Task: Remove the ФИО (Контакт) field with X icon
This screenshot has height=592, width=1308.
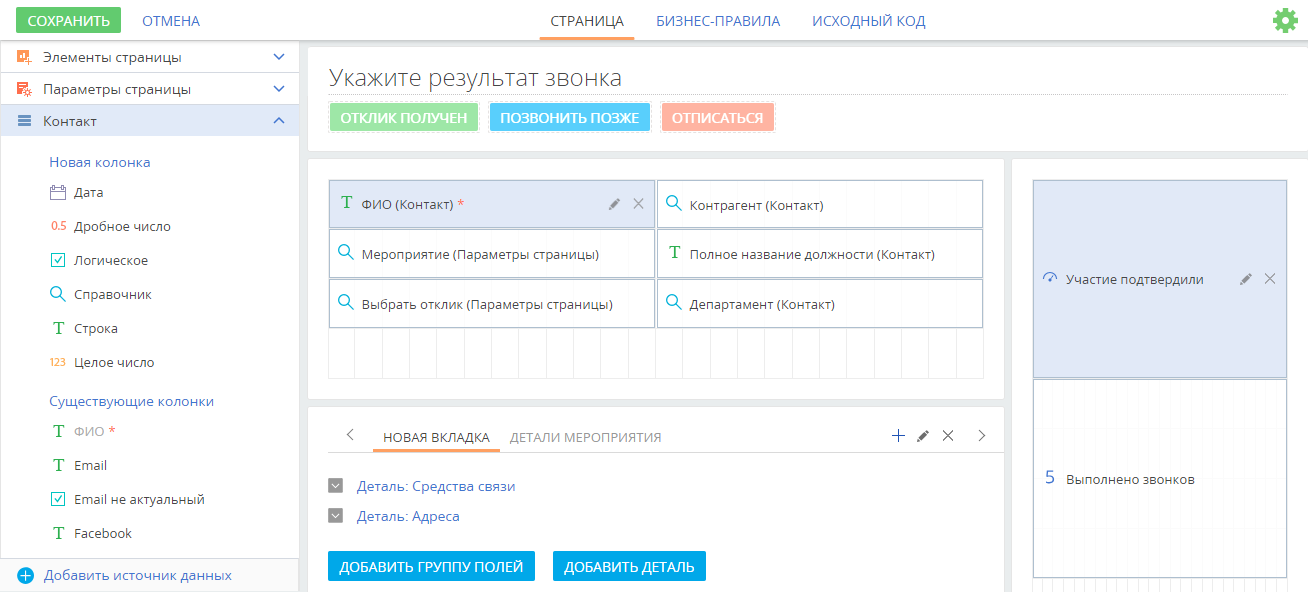Action: coord(638,204)
